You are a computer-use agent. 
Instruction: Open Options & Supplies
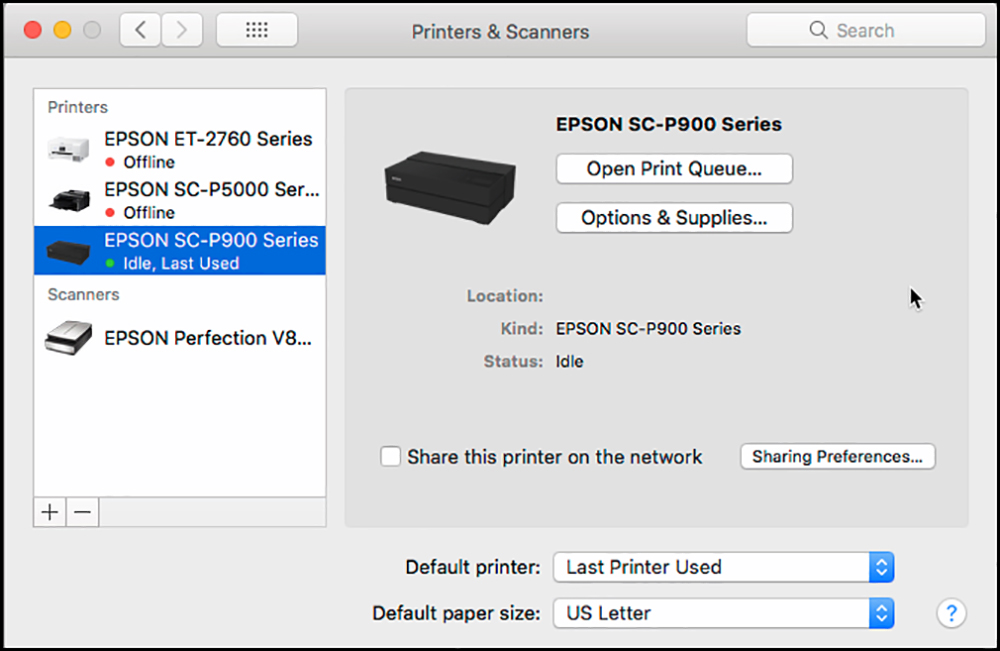click(674, 218)
